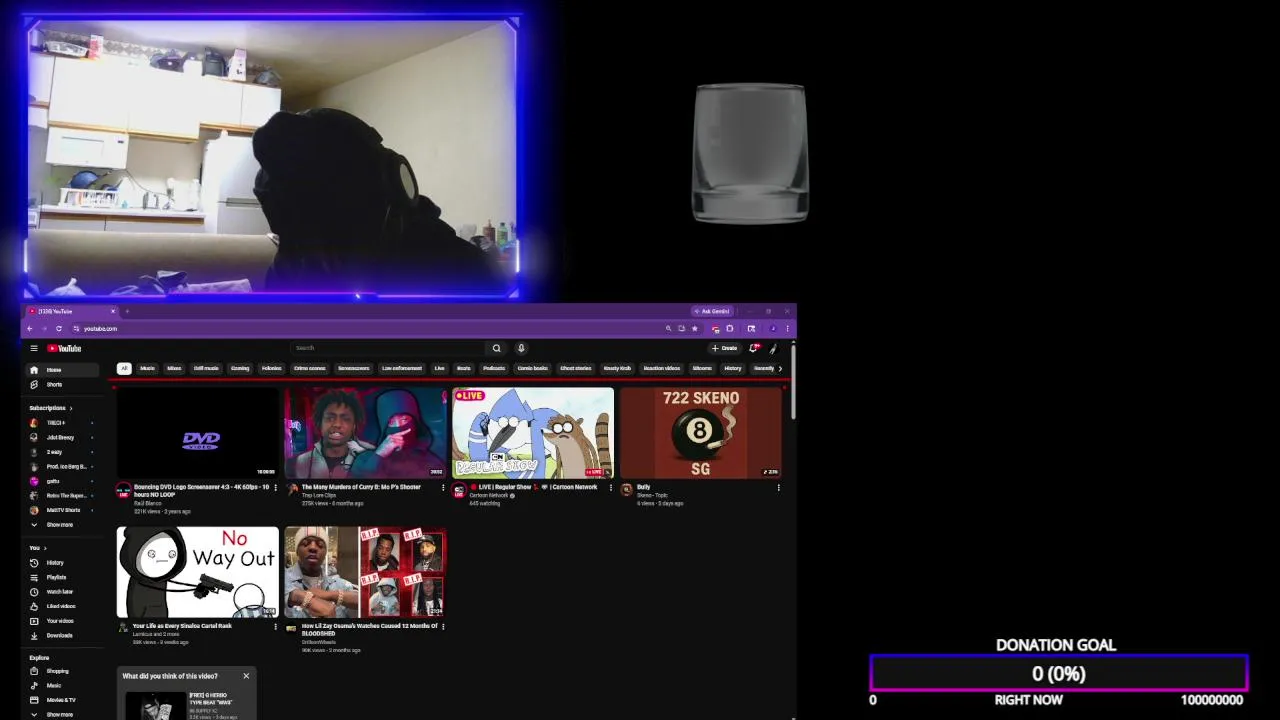
Task: Open options for Bouncing DVD Logo video
Action: (276, 488)
